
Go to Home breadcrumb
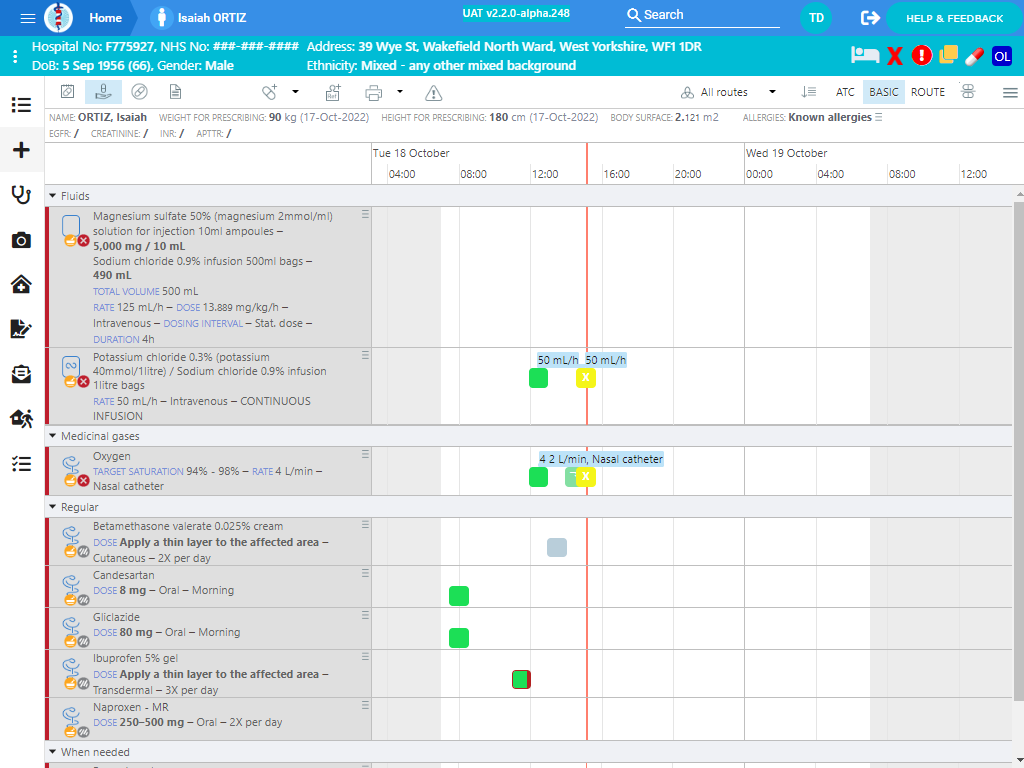(x=105, y=18)
